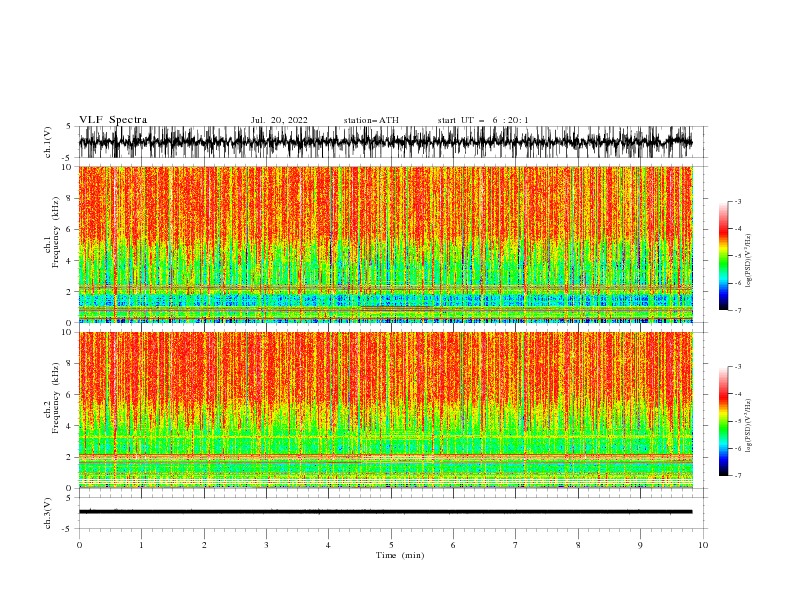Click the upper color bar's "-3" label
The width and height of the screenshot is (792, 612).
(737, 201)
